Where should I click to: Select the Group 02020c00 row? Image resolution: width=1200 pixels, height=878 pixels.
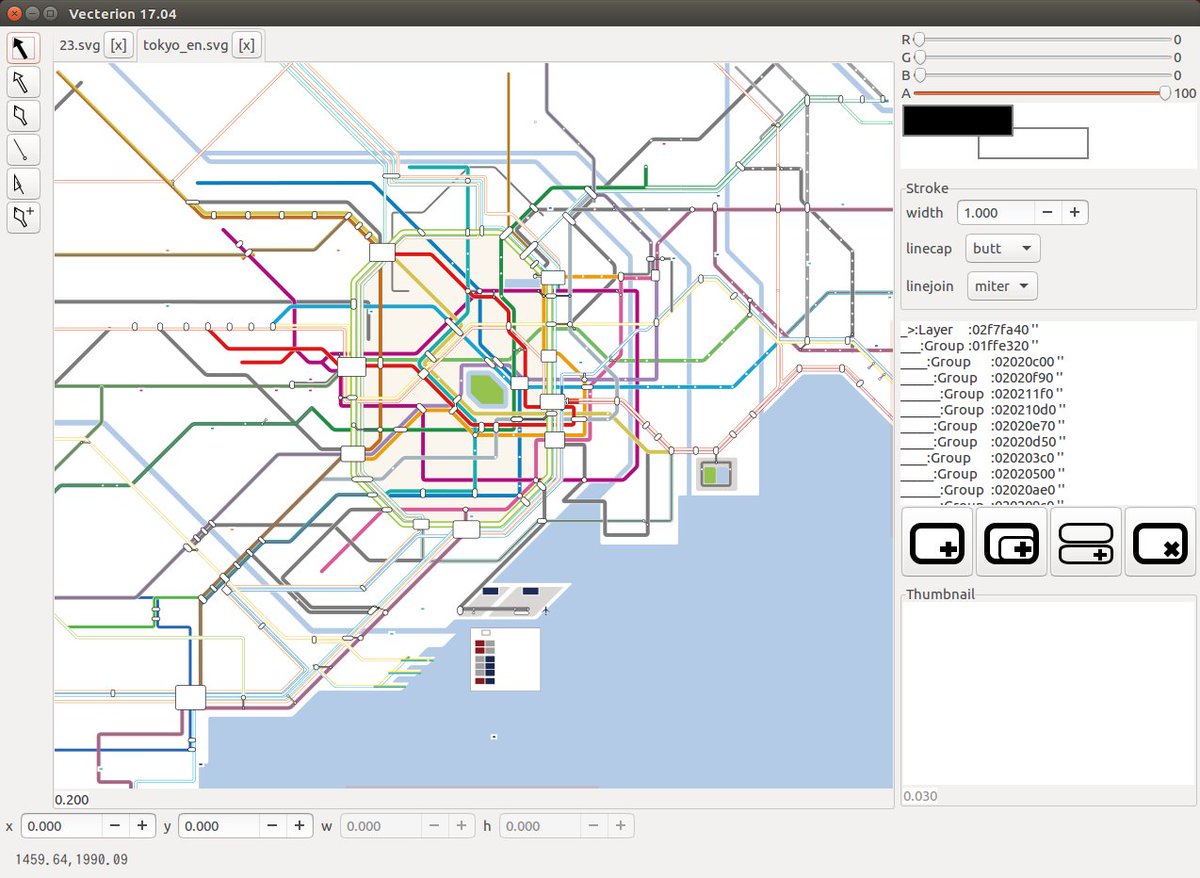pyautogui.click(x=1048, y=362)
